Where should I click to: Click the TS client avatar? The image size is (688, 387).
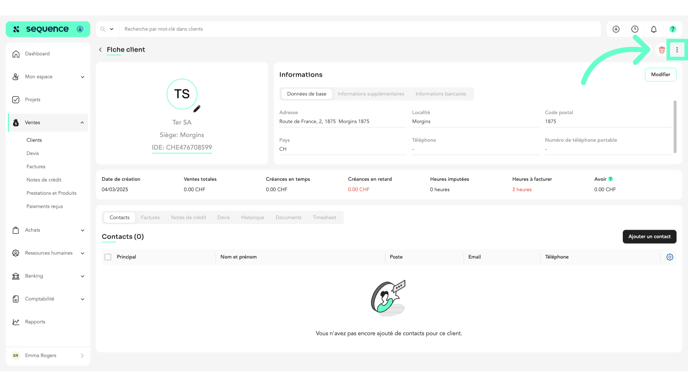pos(182,94)
